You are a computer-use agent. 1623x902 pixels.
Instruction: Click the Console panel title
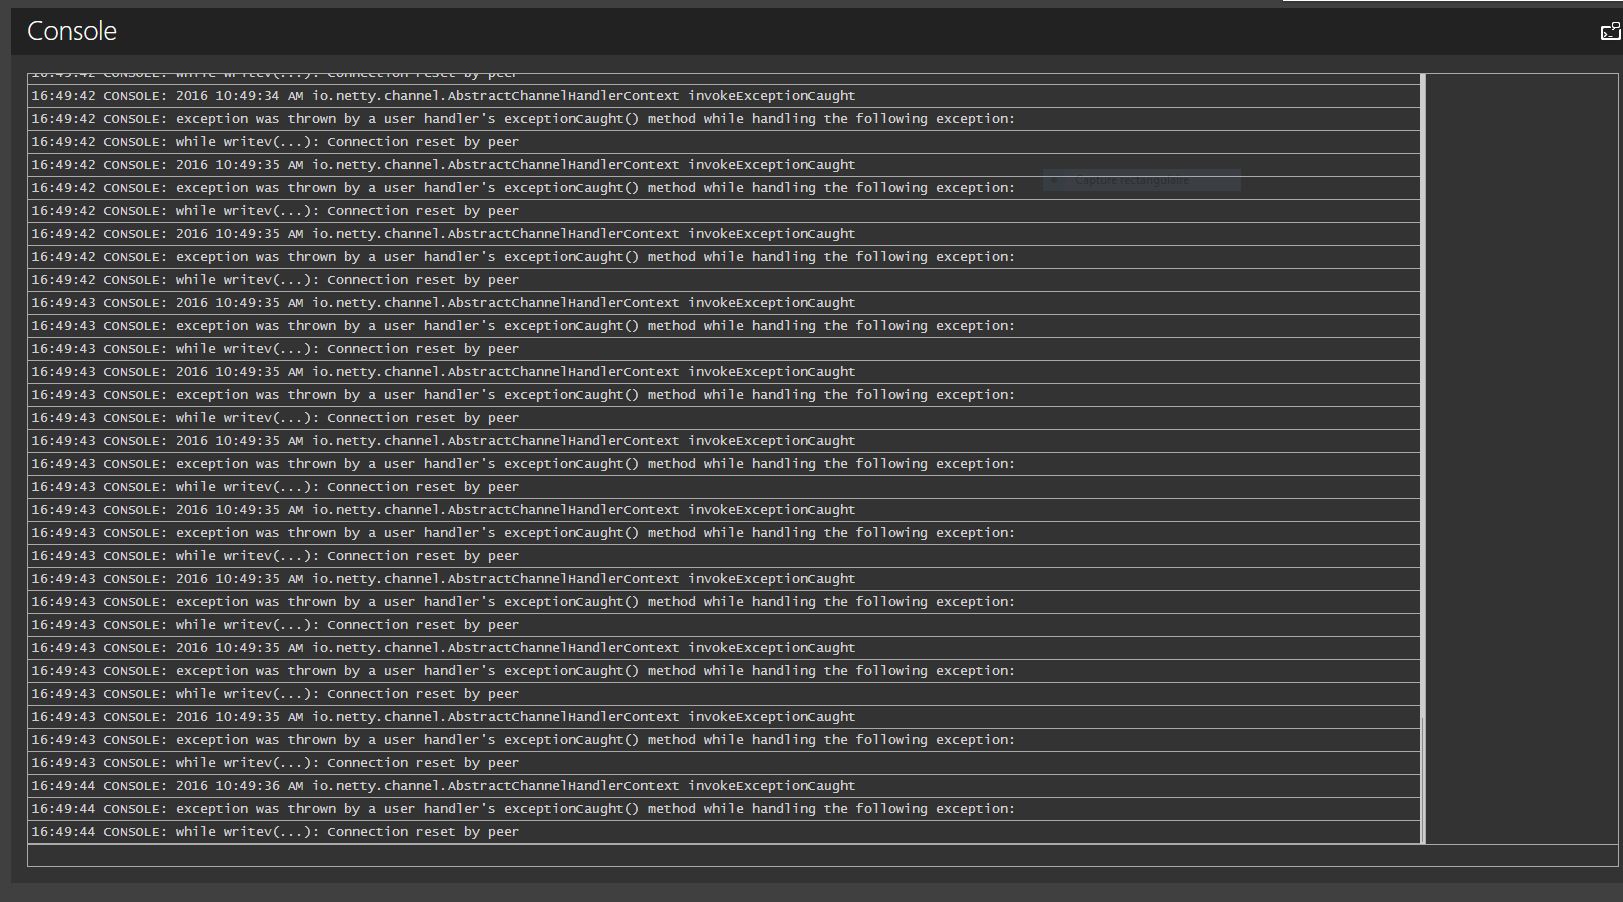tap(72, 31)
